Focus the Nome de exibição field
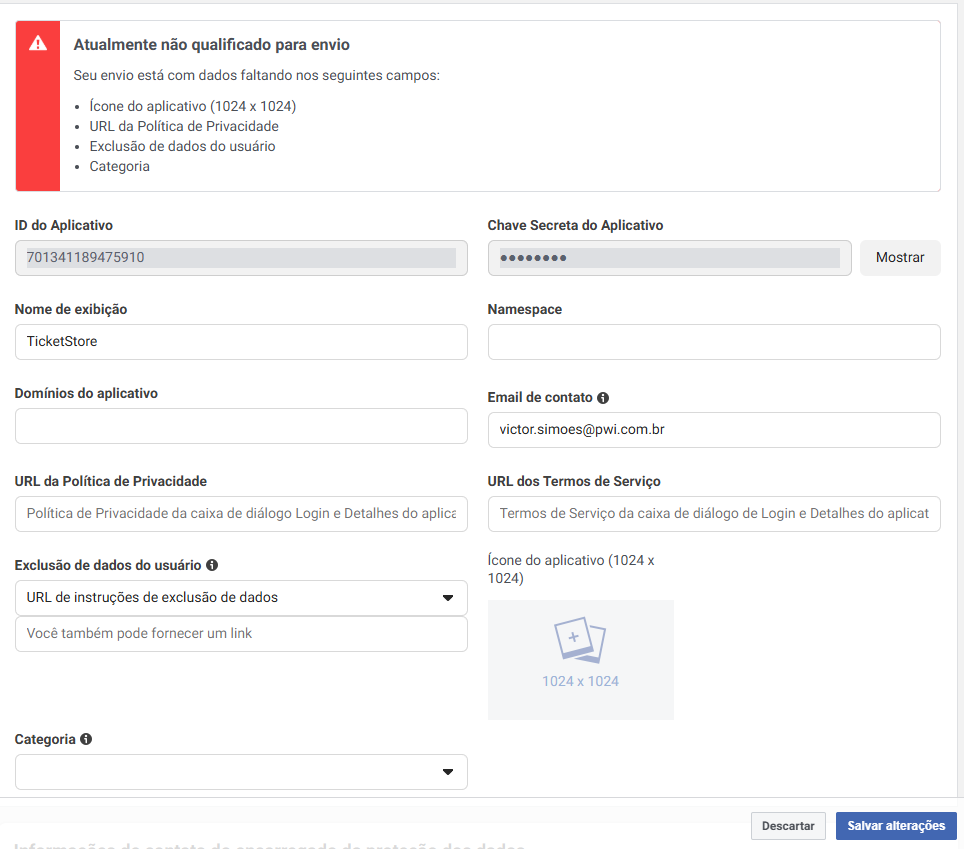 tap(241, 342)
